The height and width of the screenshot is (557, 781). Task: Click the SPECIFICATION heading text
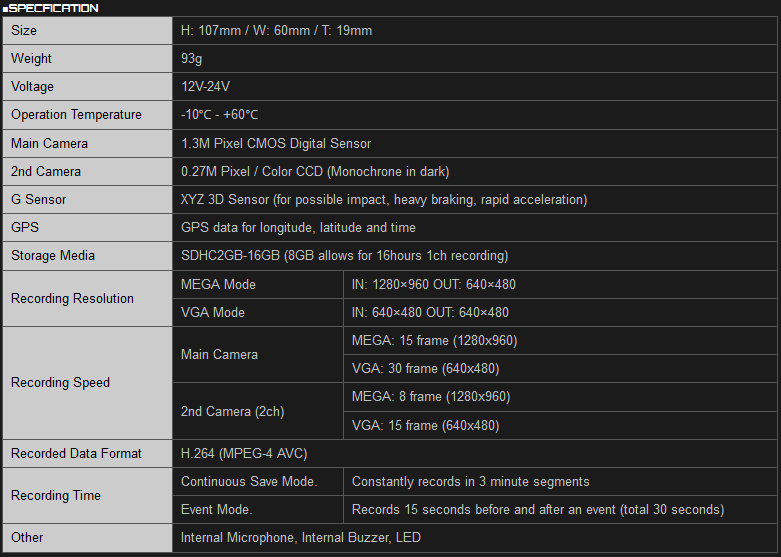[x=52, y=8]
